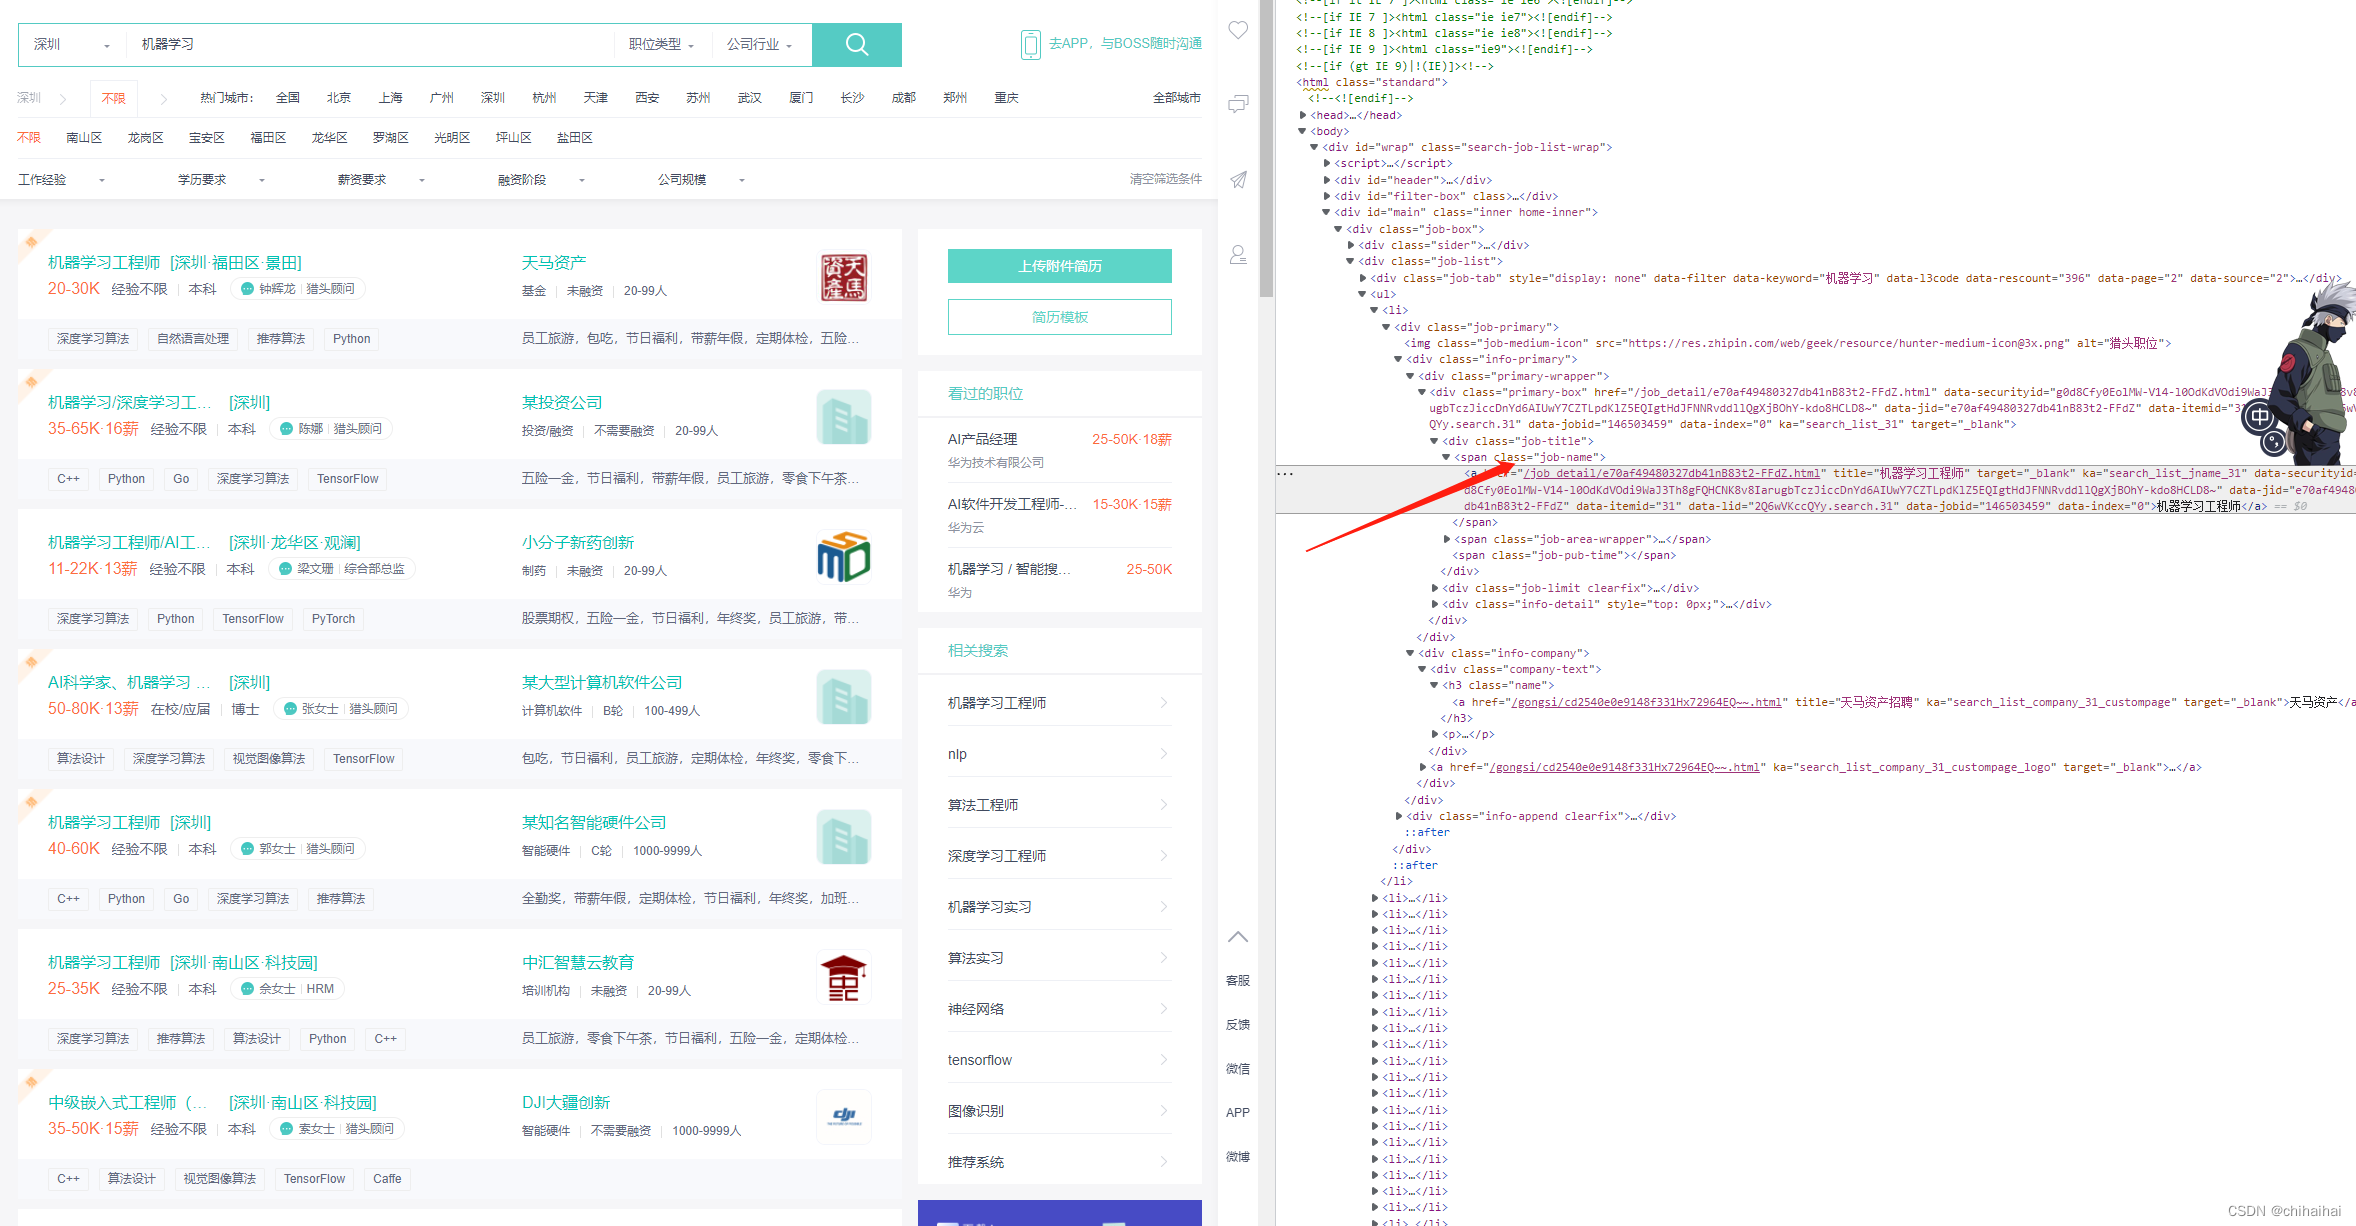Viewport: 2356px width, 1226px height.
Task: Click 上传附件简历 button
Action: tap(1060, 266)
